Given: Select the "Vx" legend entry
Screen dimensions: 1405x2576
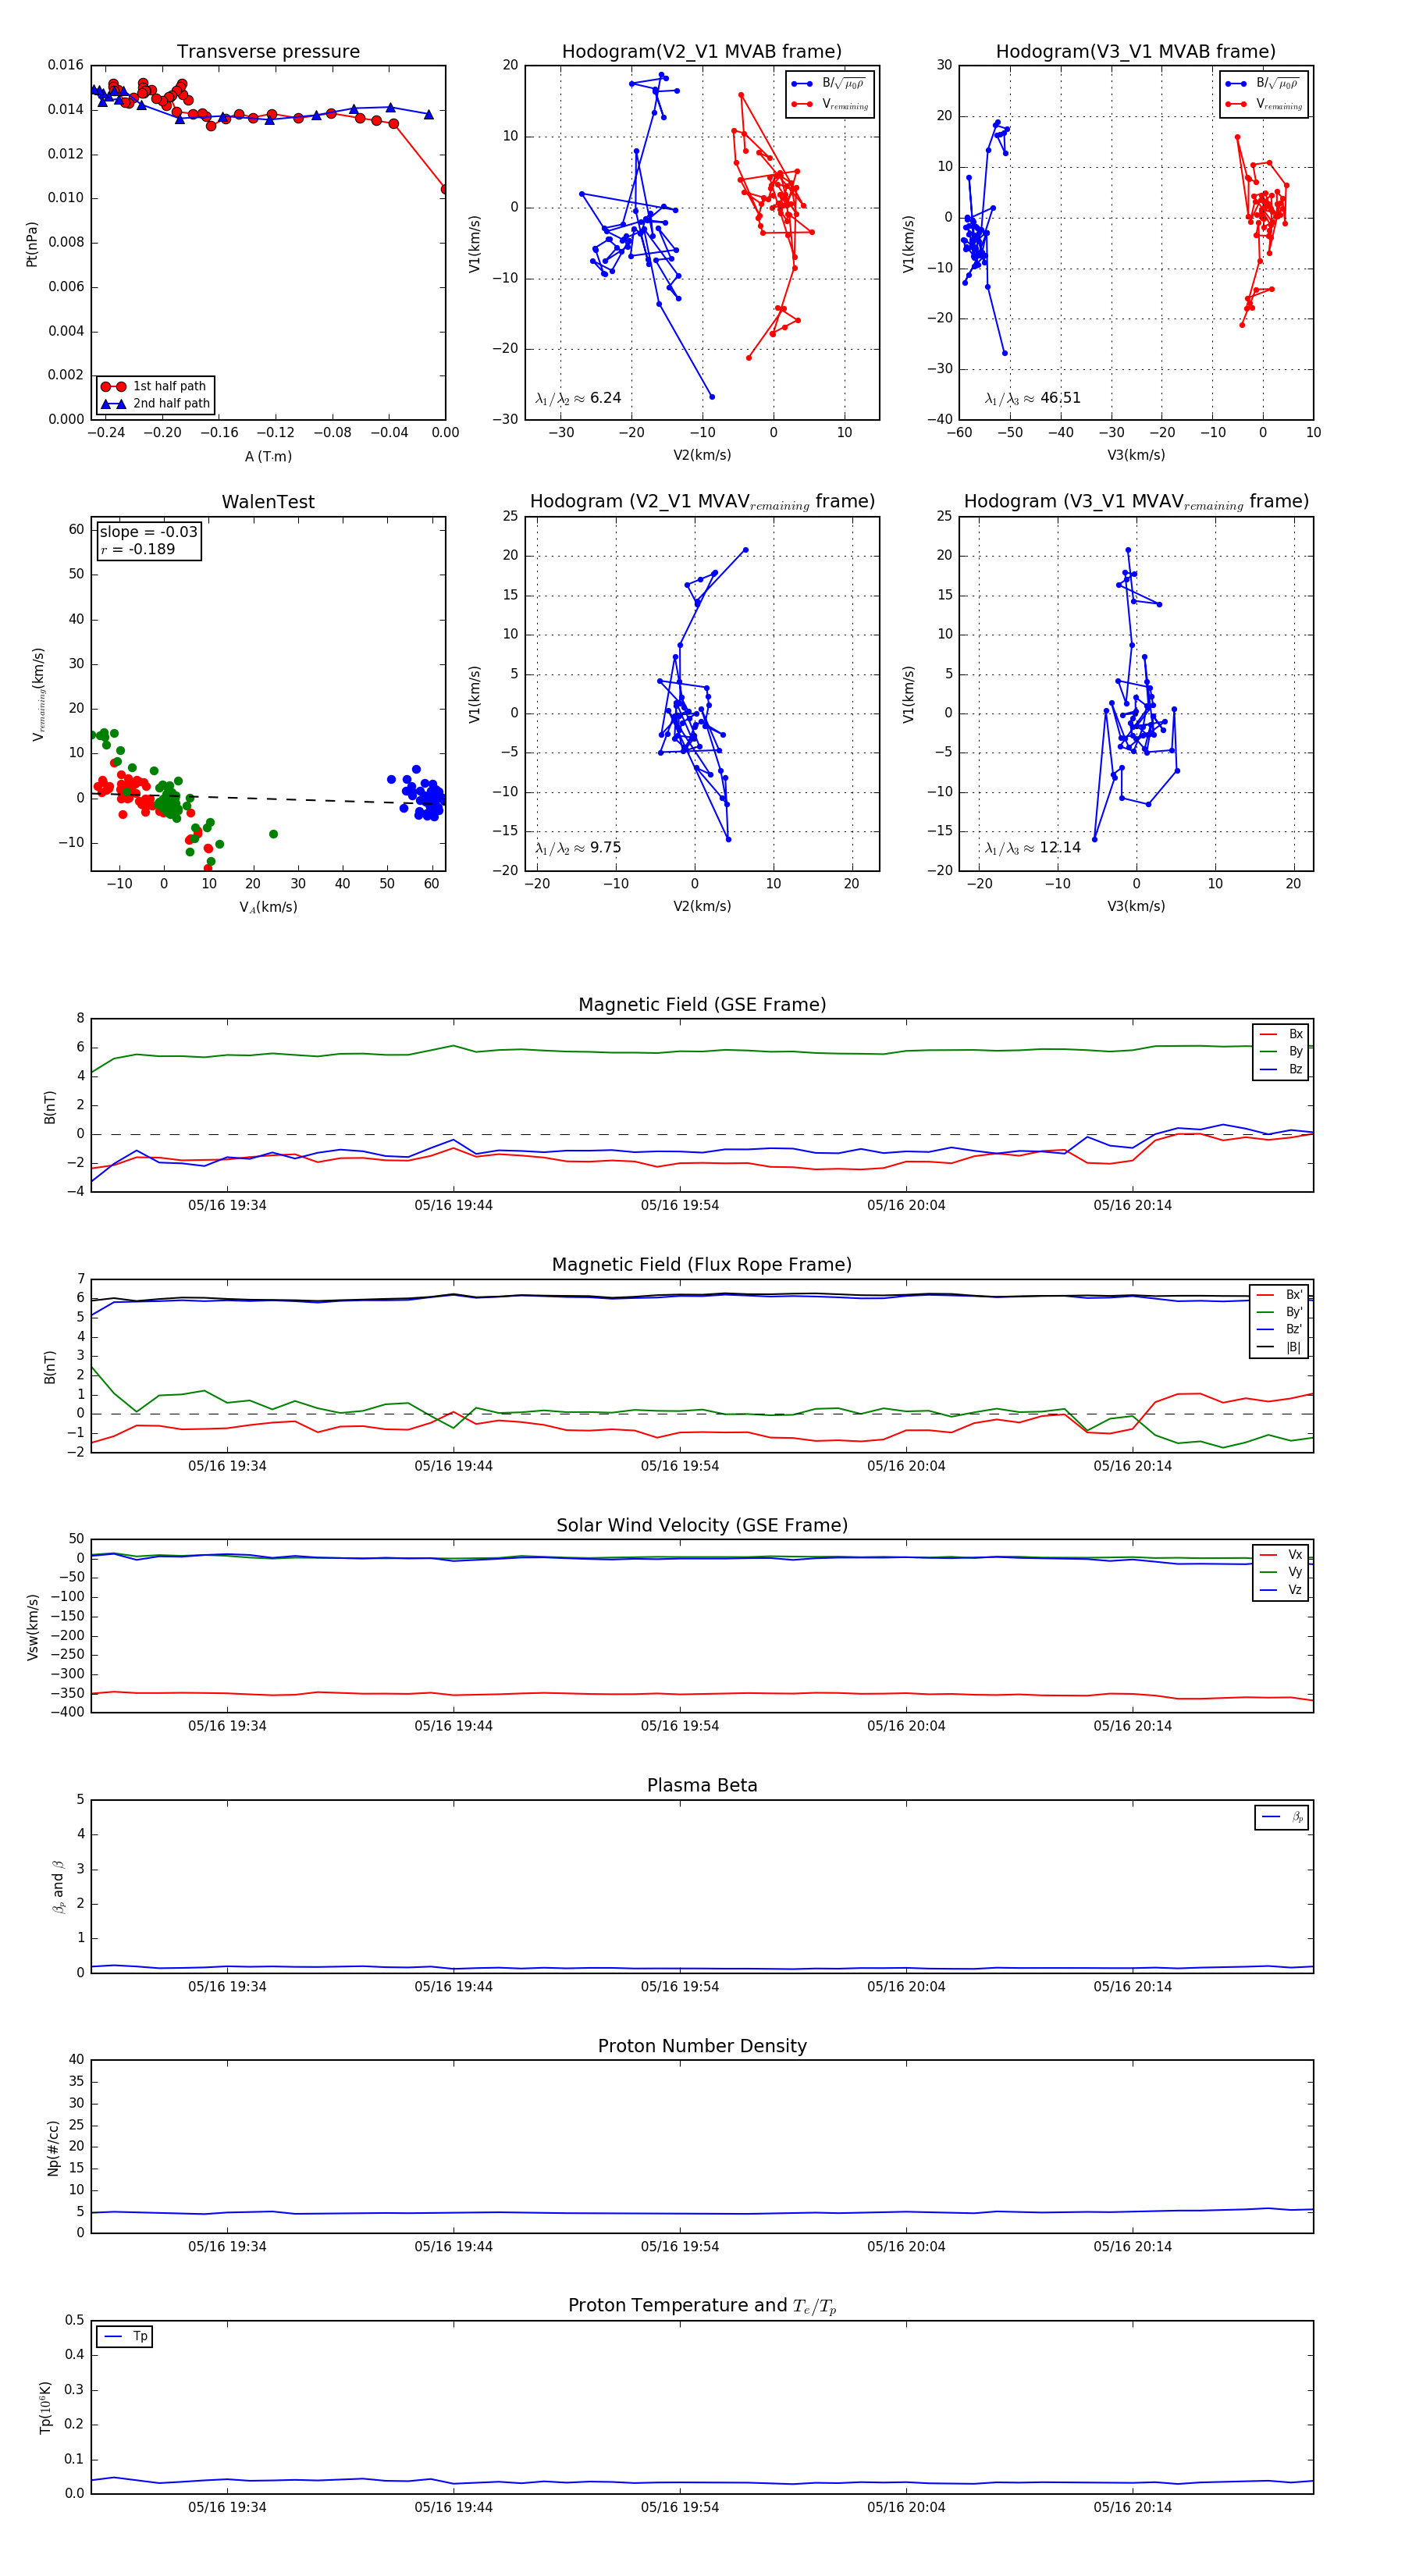Looking at the screenshot, I should coord(1281,1555).
